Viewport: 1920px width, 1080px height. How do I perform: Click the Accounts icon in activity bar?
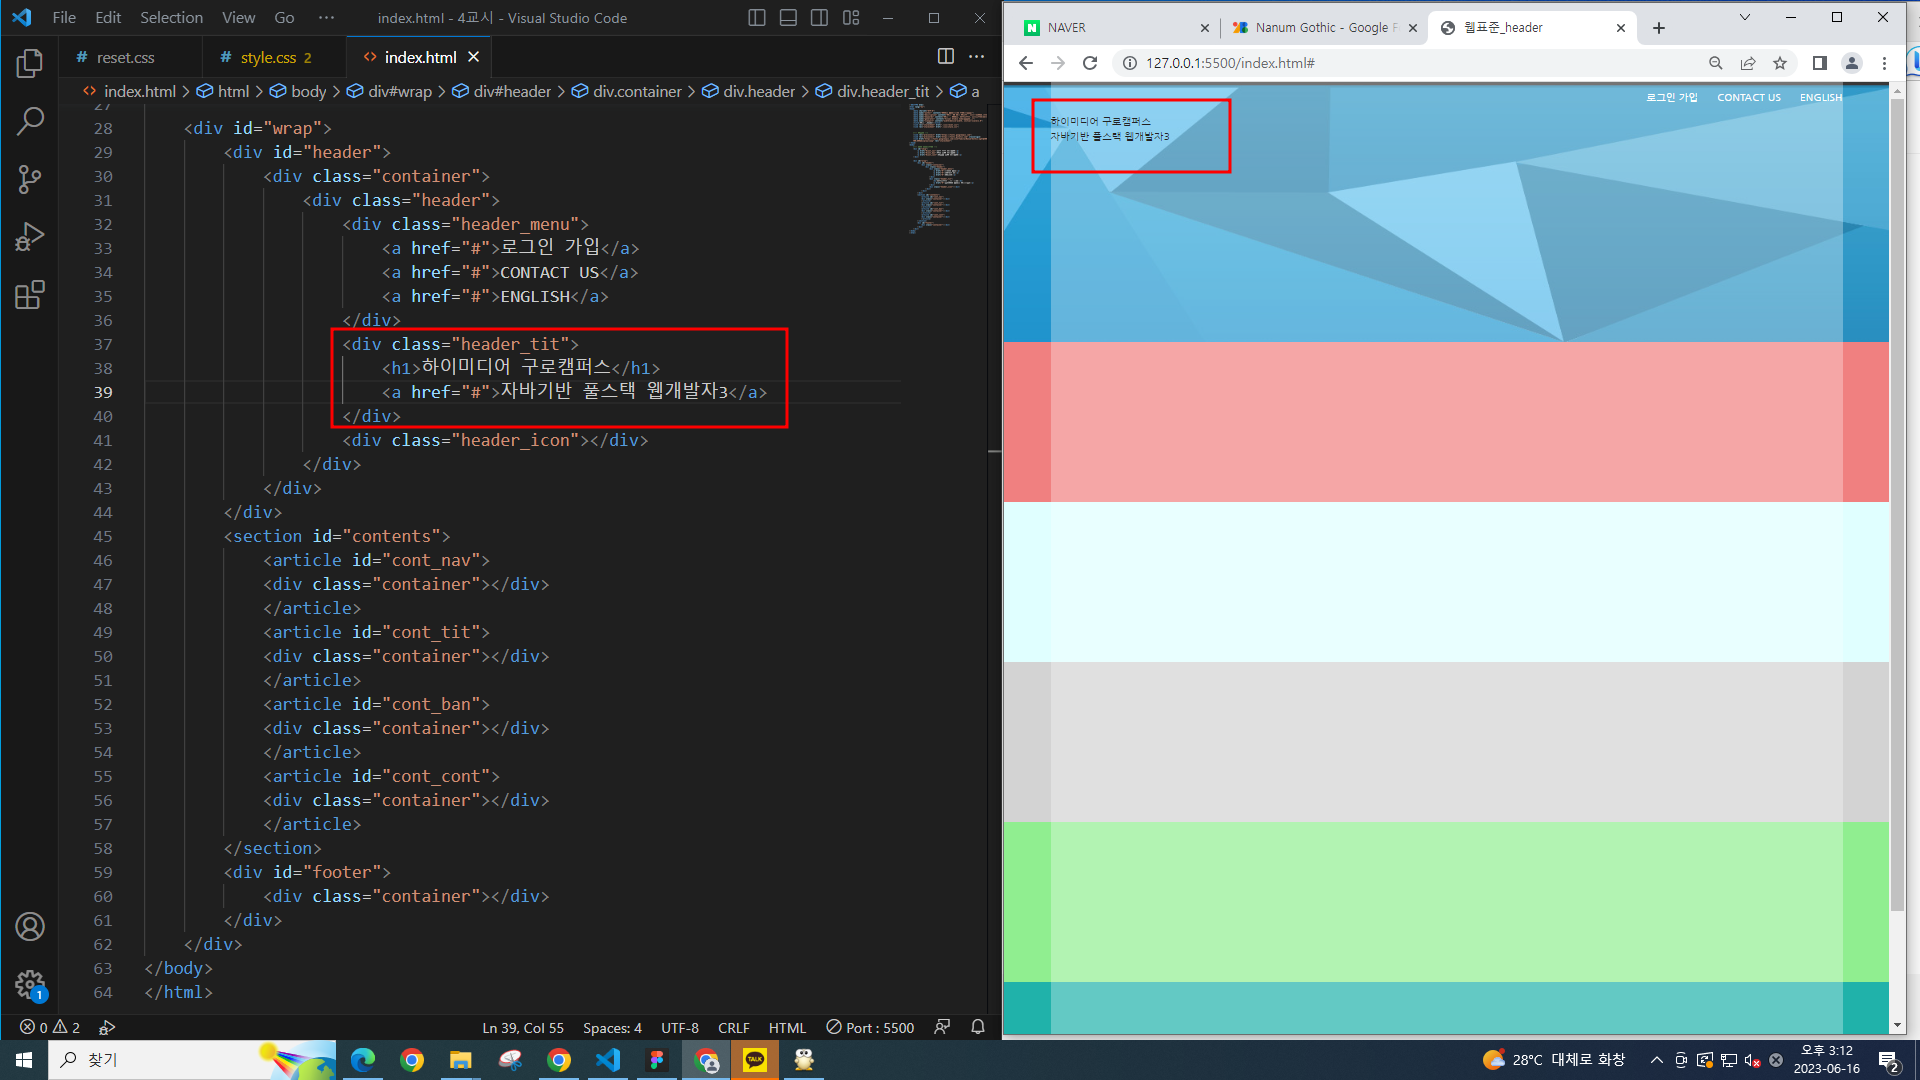30,927
